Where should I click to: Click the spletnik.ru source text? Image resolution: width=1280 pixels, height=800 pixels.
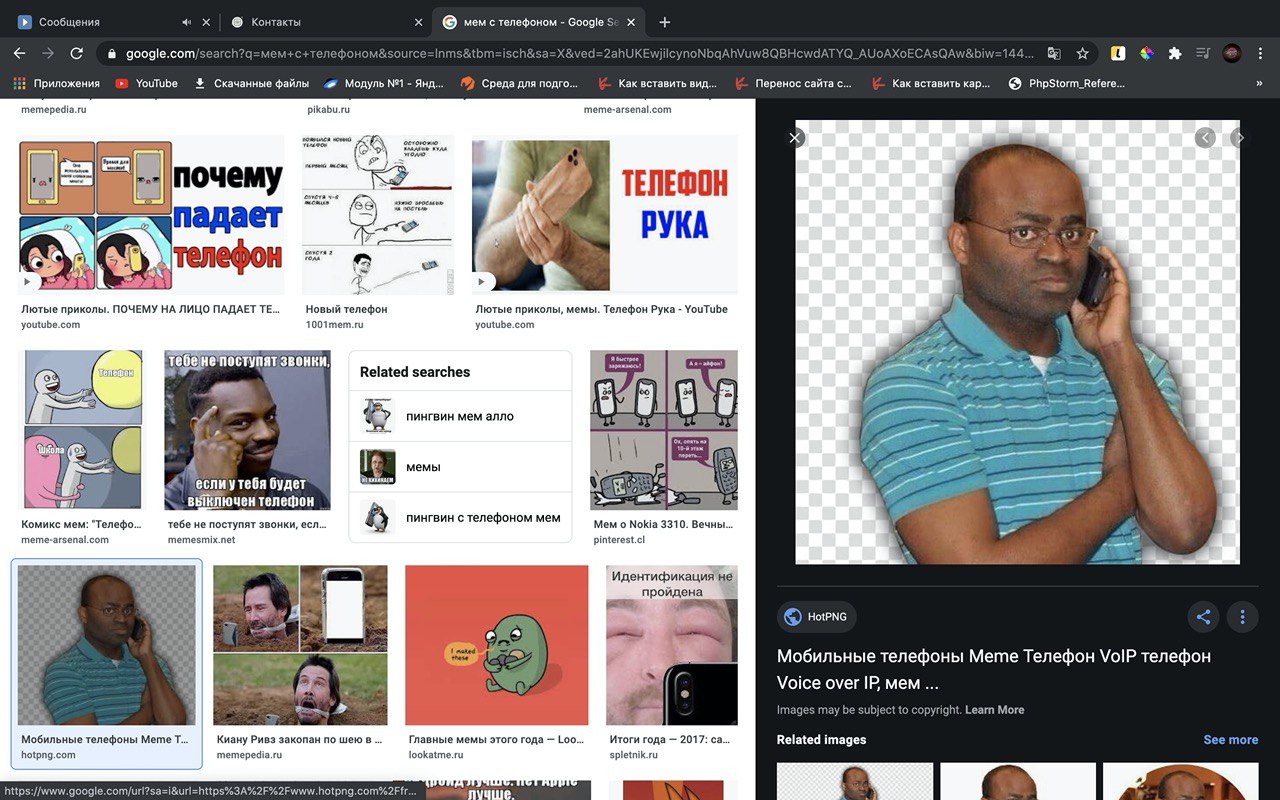coord(634,755)
